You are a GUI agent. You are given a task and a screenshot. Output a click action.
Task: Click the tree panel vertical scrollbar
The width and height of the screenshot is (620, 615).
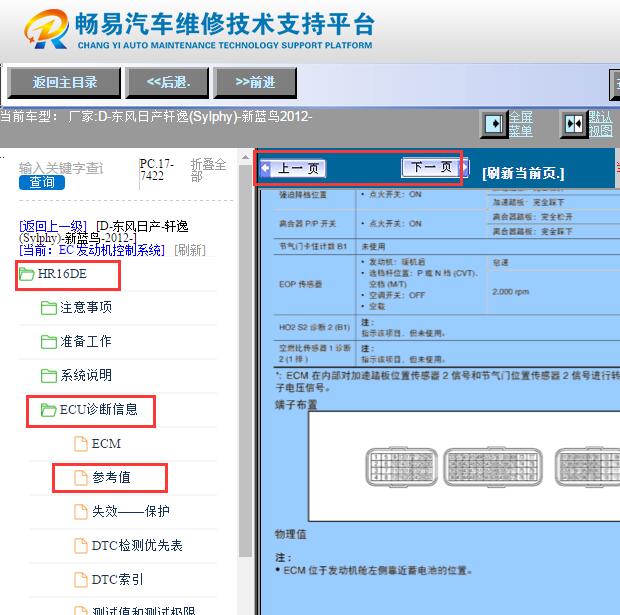click(245, 360)
